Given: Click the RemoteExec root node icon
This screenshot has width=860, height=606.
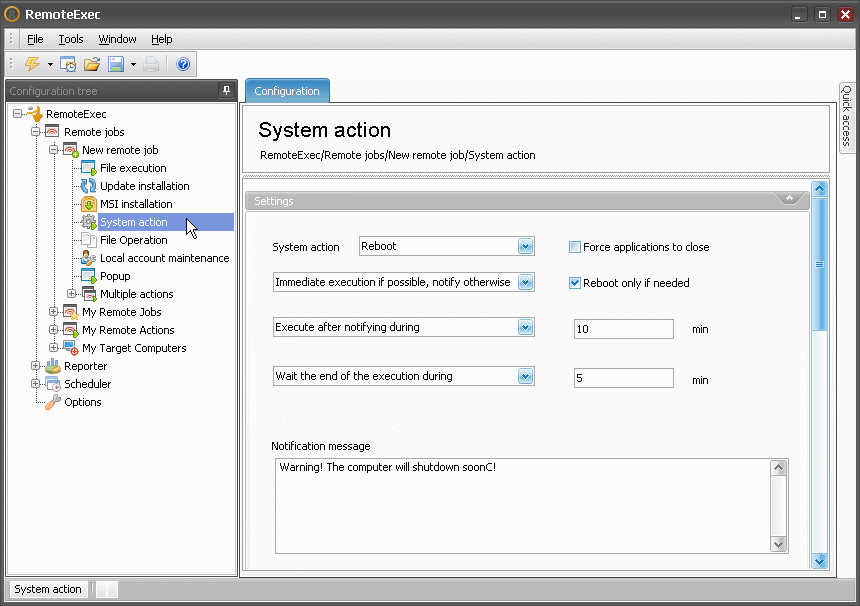Looking at the screenshot, I should point(35,114).
